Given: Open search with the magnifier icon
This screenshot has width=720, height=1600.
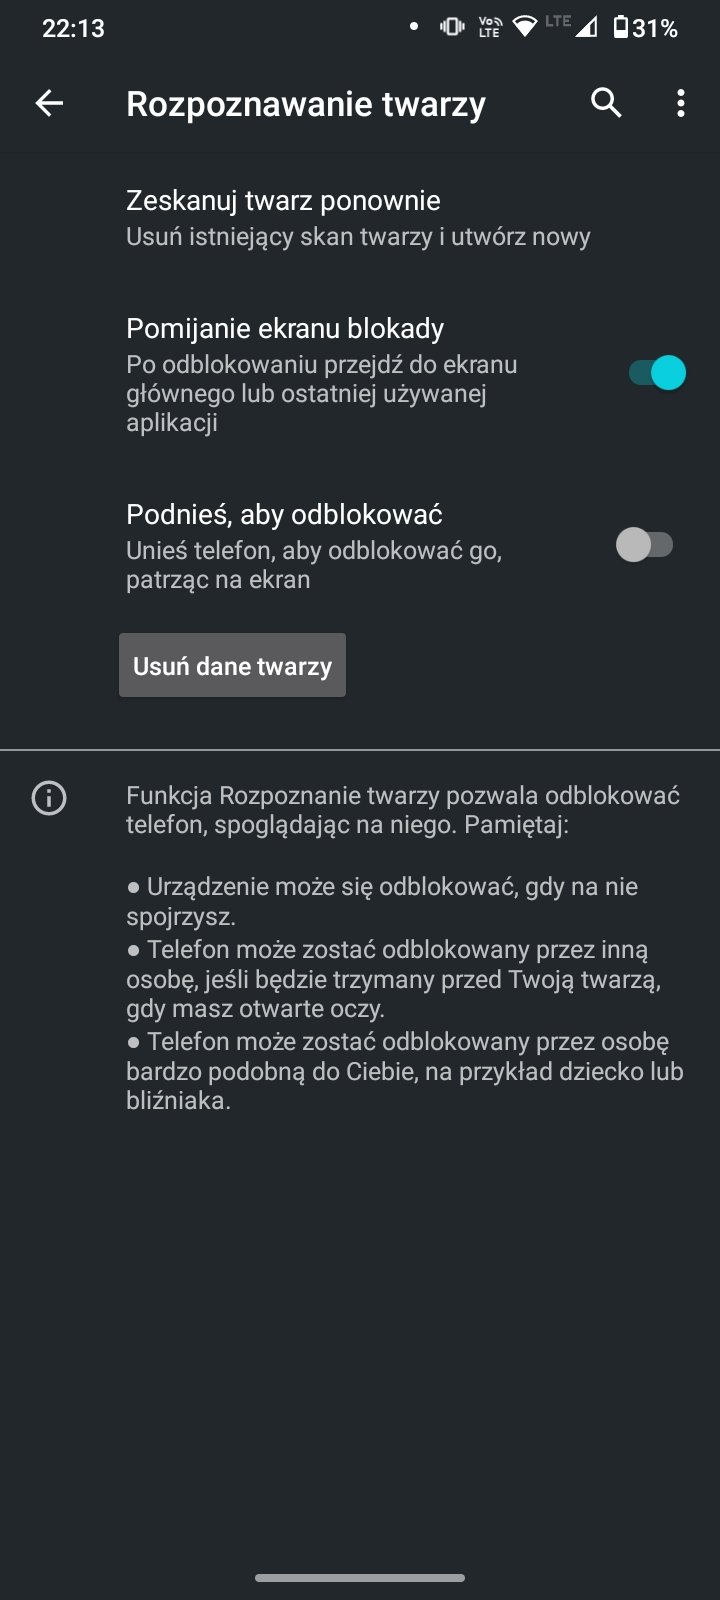Looking at the screenshot, I should tap(606, 103).
